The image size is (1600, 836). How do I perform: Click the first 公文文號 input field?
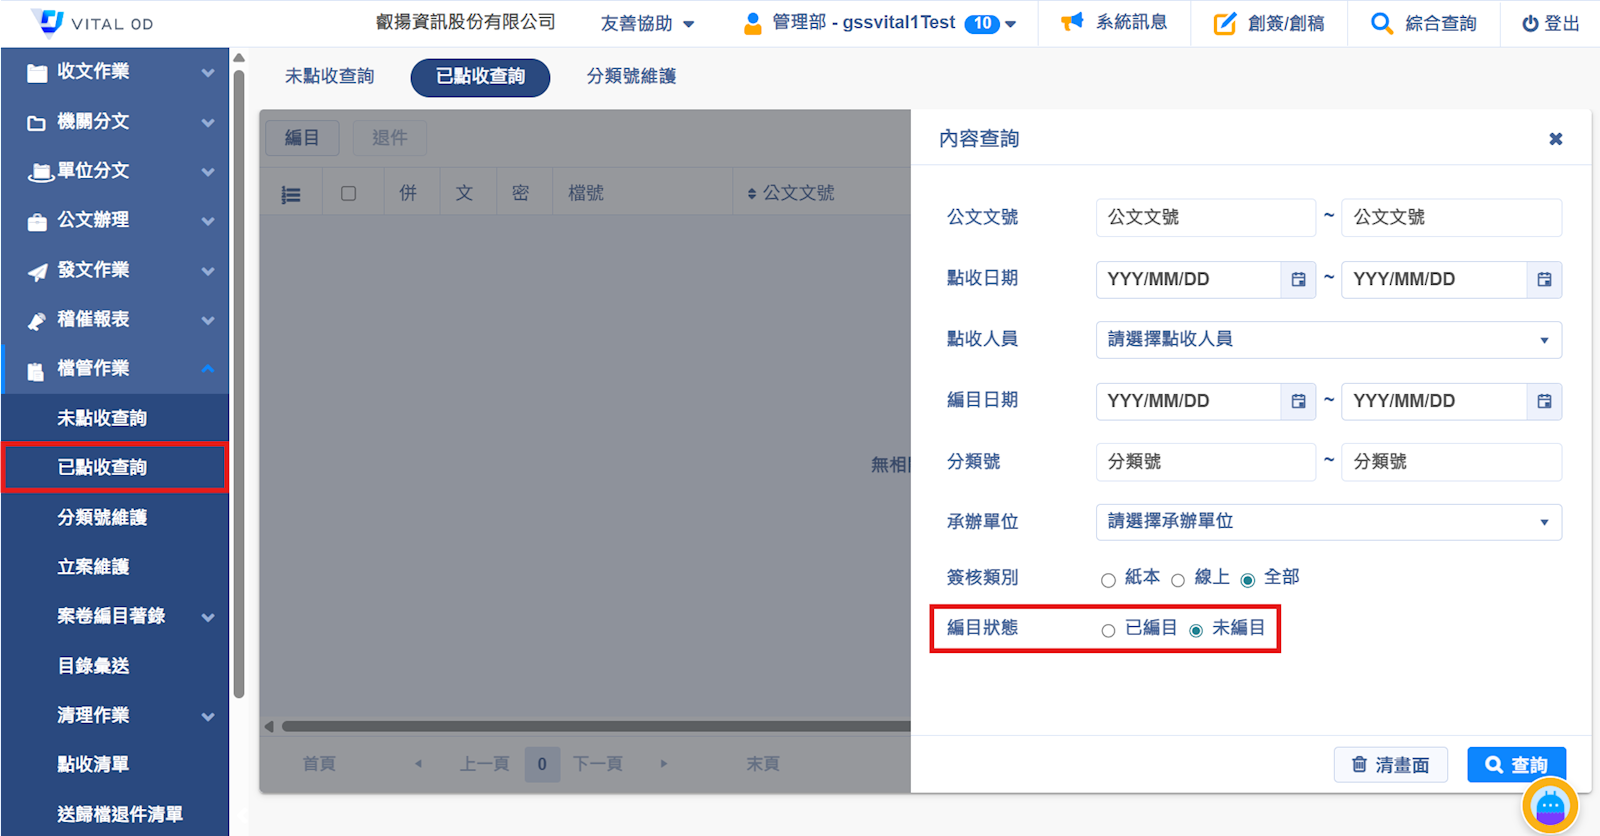tap(1205, 218)
